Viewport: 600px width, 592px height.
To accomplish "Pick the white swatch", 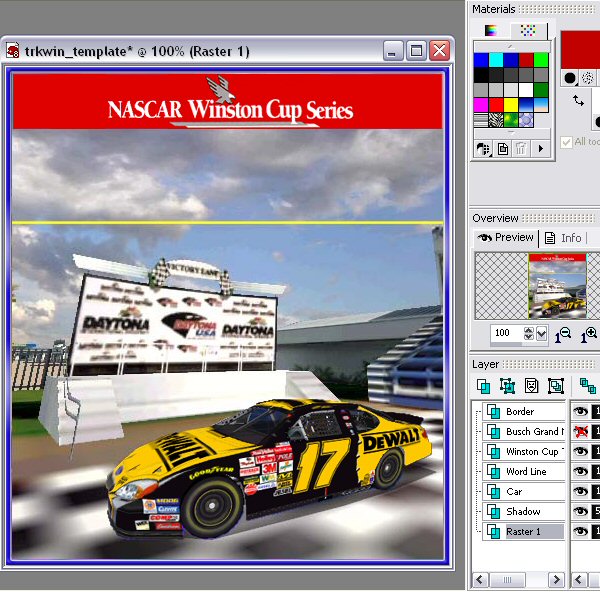I will click(x=526, y=90).
